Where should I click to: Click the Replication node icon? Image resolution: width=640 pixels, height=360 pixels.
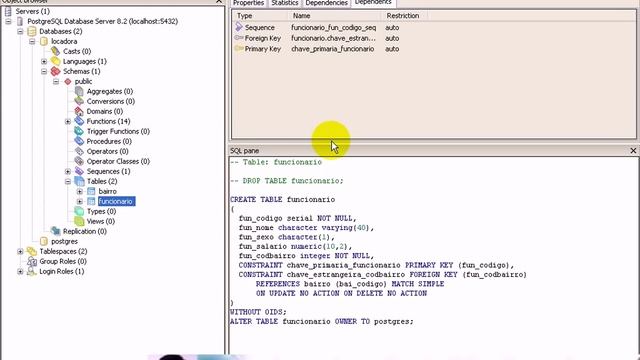56,231
